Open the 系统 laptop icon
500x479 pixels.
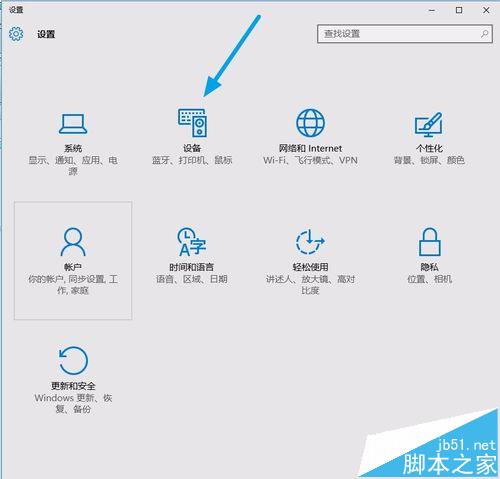click(73, 124)
